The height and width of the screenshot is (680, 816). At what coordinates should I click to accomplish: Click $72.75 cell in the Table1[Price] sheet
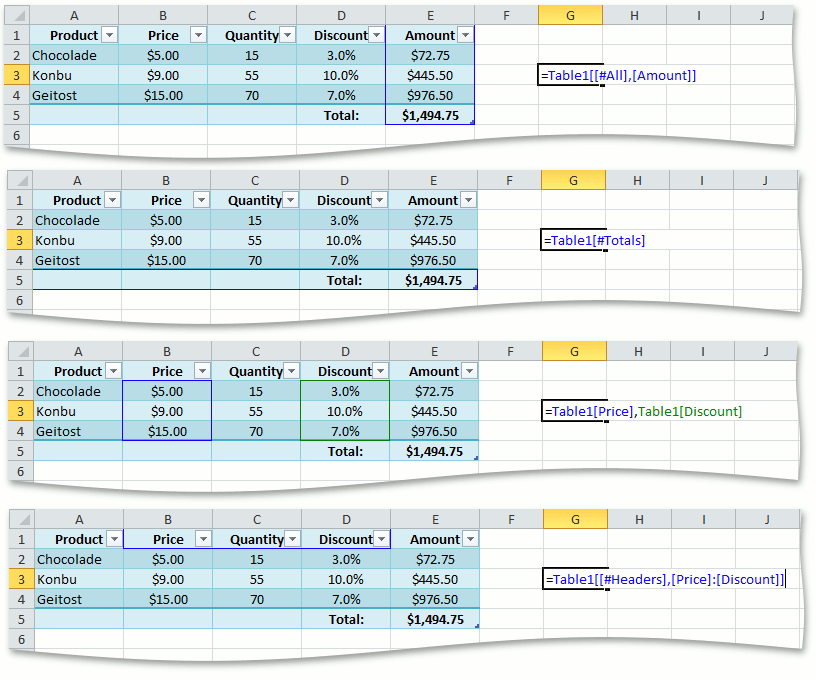point(434,391)
